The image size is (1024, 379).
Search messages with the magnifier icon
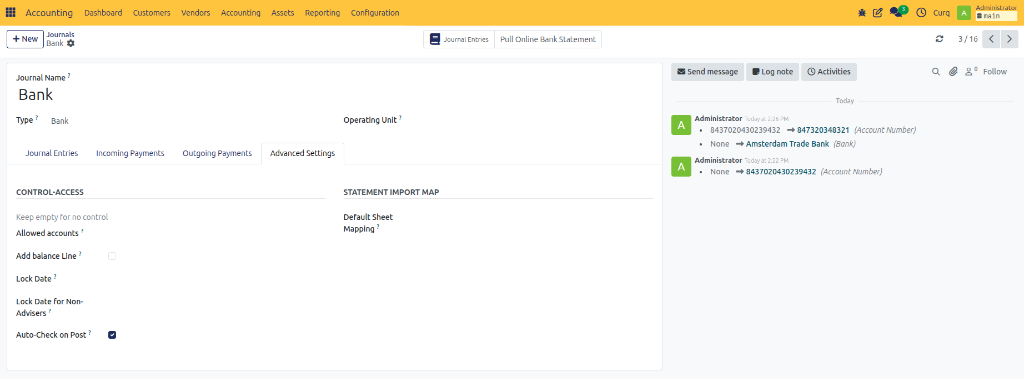[x=935, y=72]
